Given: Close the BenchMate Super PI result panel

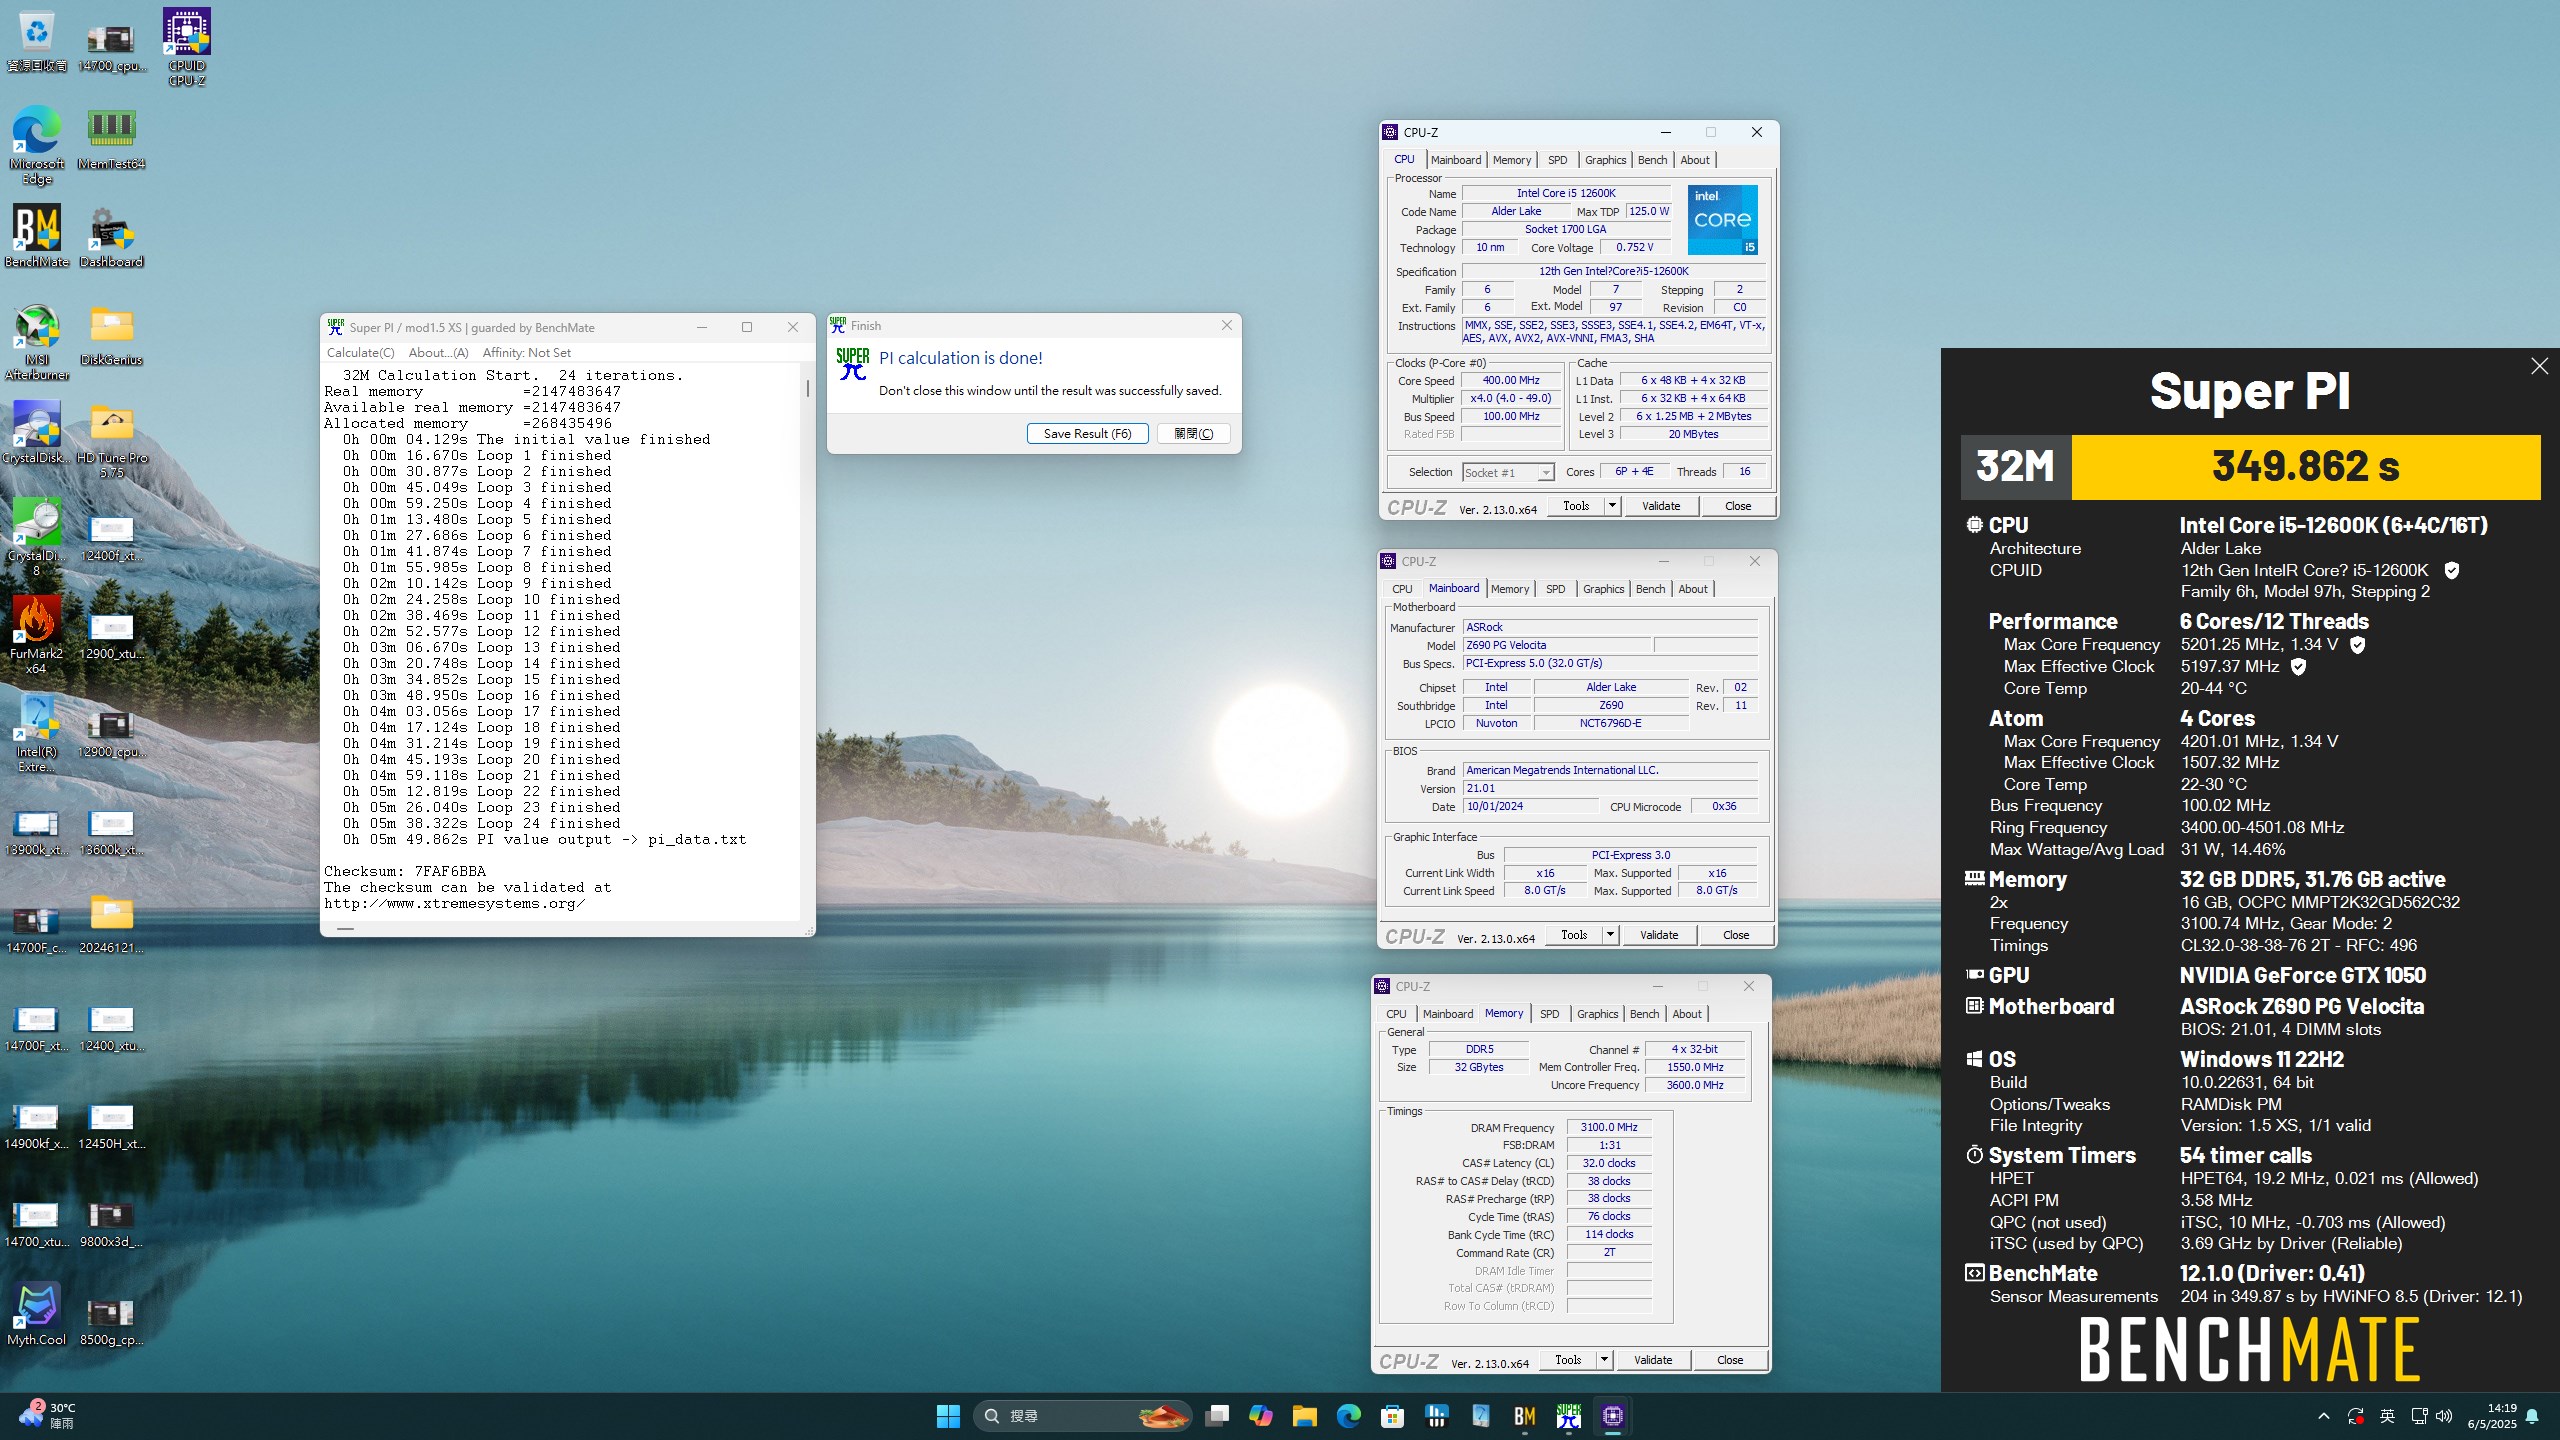Looking at the screenshot, I should 2539,367.
